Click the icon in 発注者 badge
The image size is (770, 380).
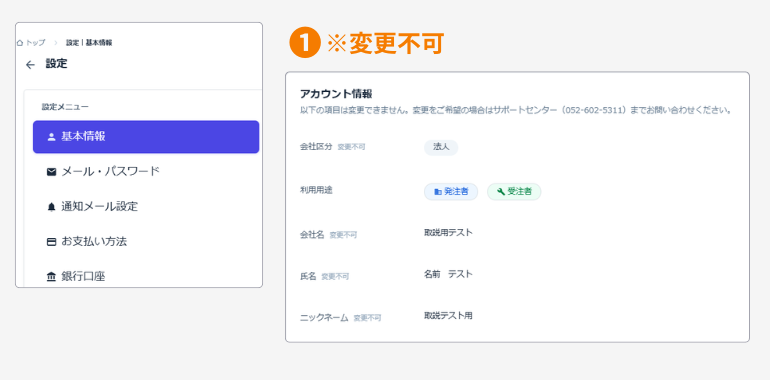[x=438, y=192]
